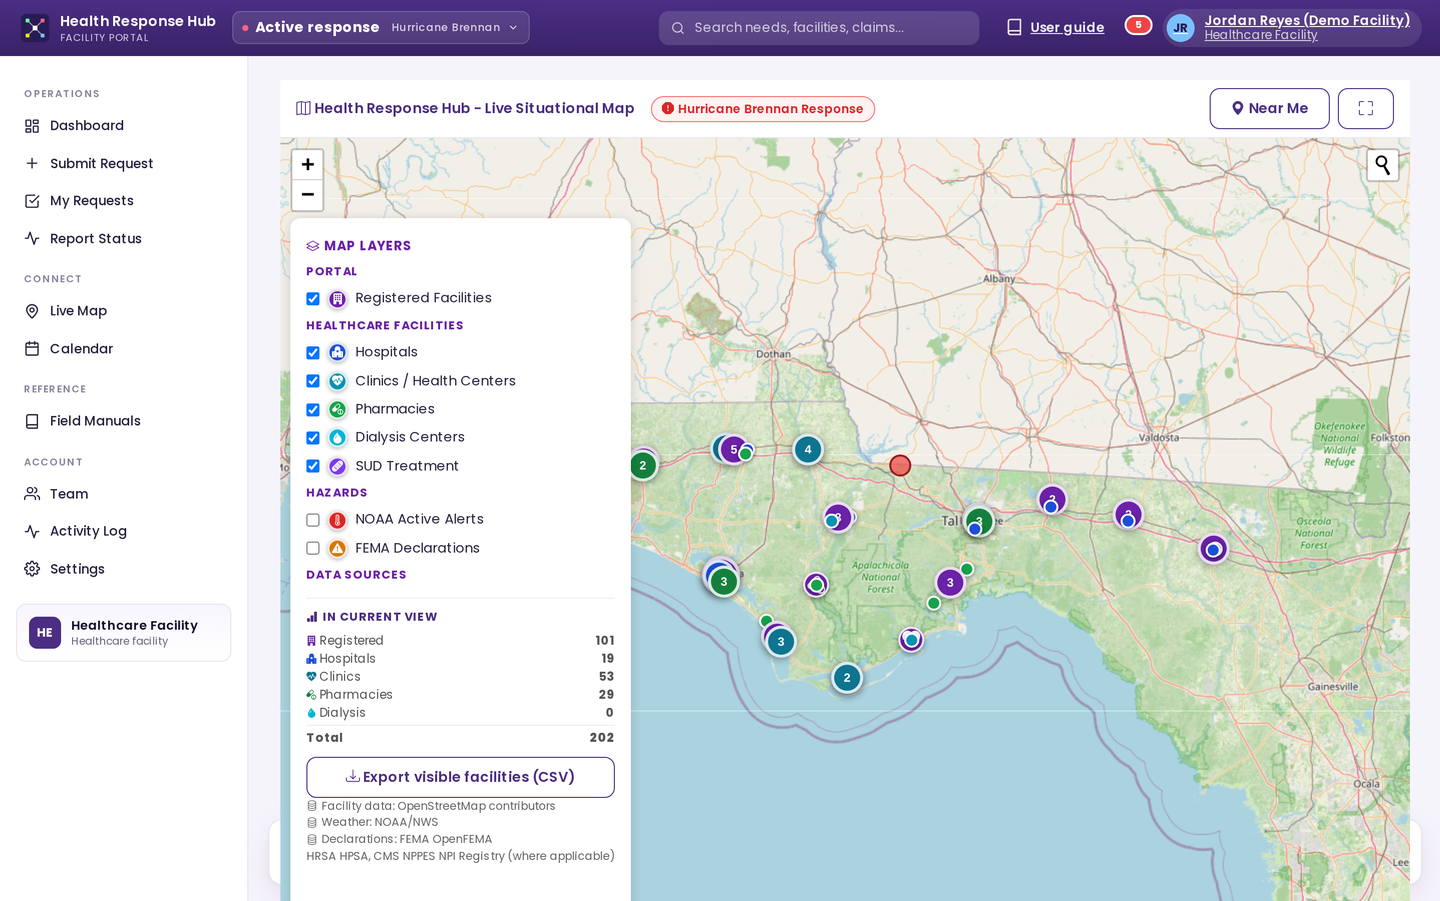
Task: Open the Healthcare Facility organization card
Action: click(123, 633)
